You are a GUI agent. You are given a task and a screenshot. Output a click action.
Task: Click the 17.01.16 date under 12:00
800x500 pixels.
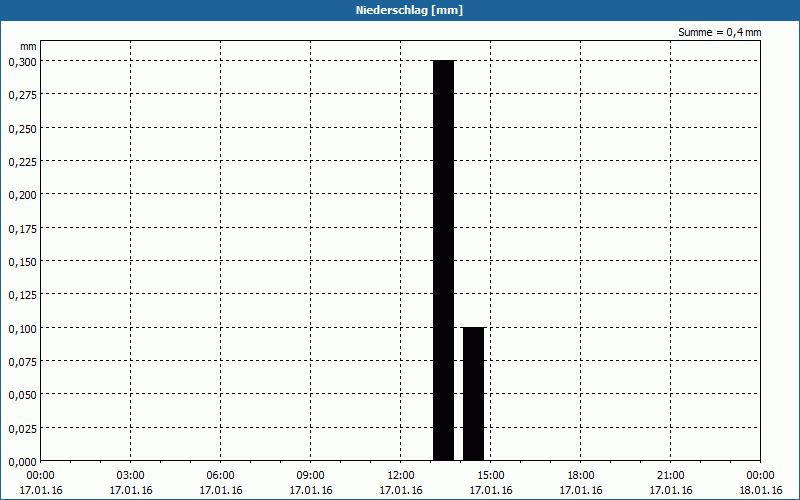coord(401,490)
